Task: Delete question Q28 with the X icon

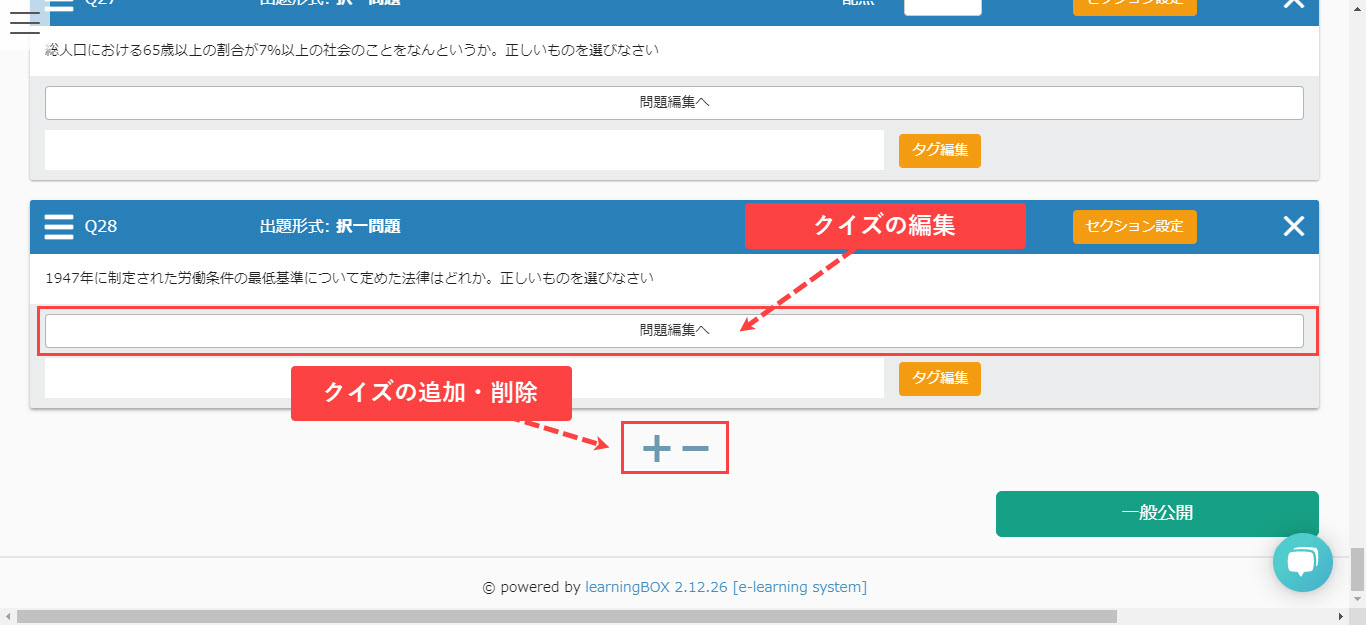Action: point(1293,226)
